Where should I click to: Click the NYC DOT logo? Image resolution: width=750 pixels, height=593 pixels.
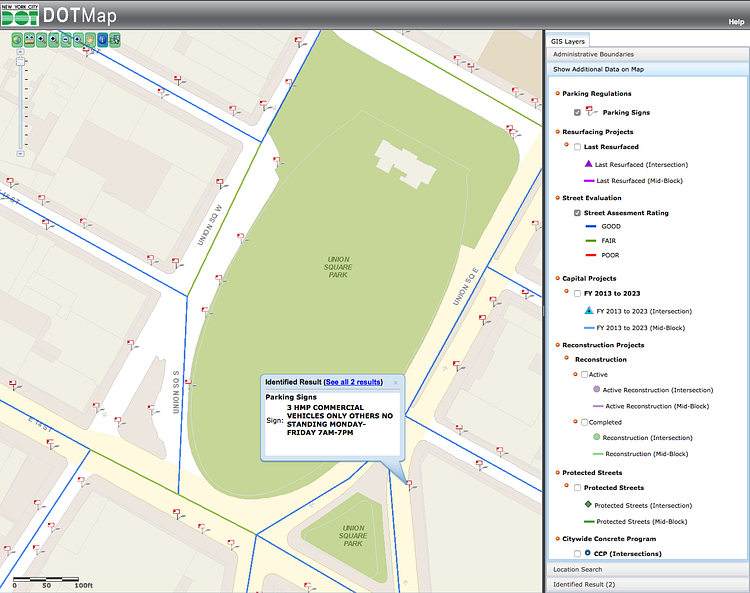tap(20, 15)
